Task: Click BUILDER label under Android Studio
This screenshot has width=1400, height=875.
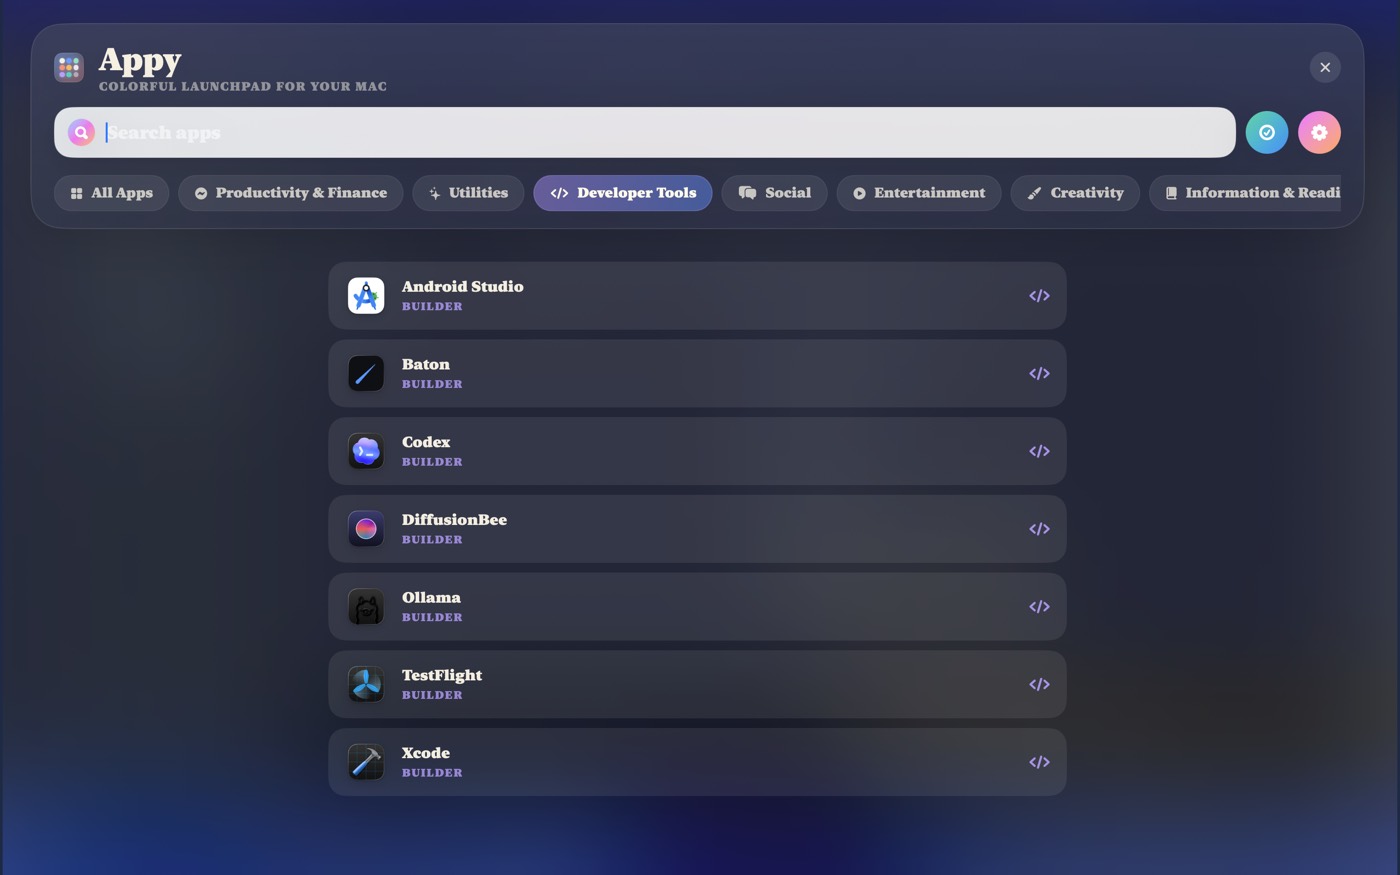Action: tap(432, 307)
